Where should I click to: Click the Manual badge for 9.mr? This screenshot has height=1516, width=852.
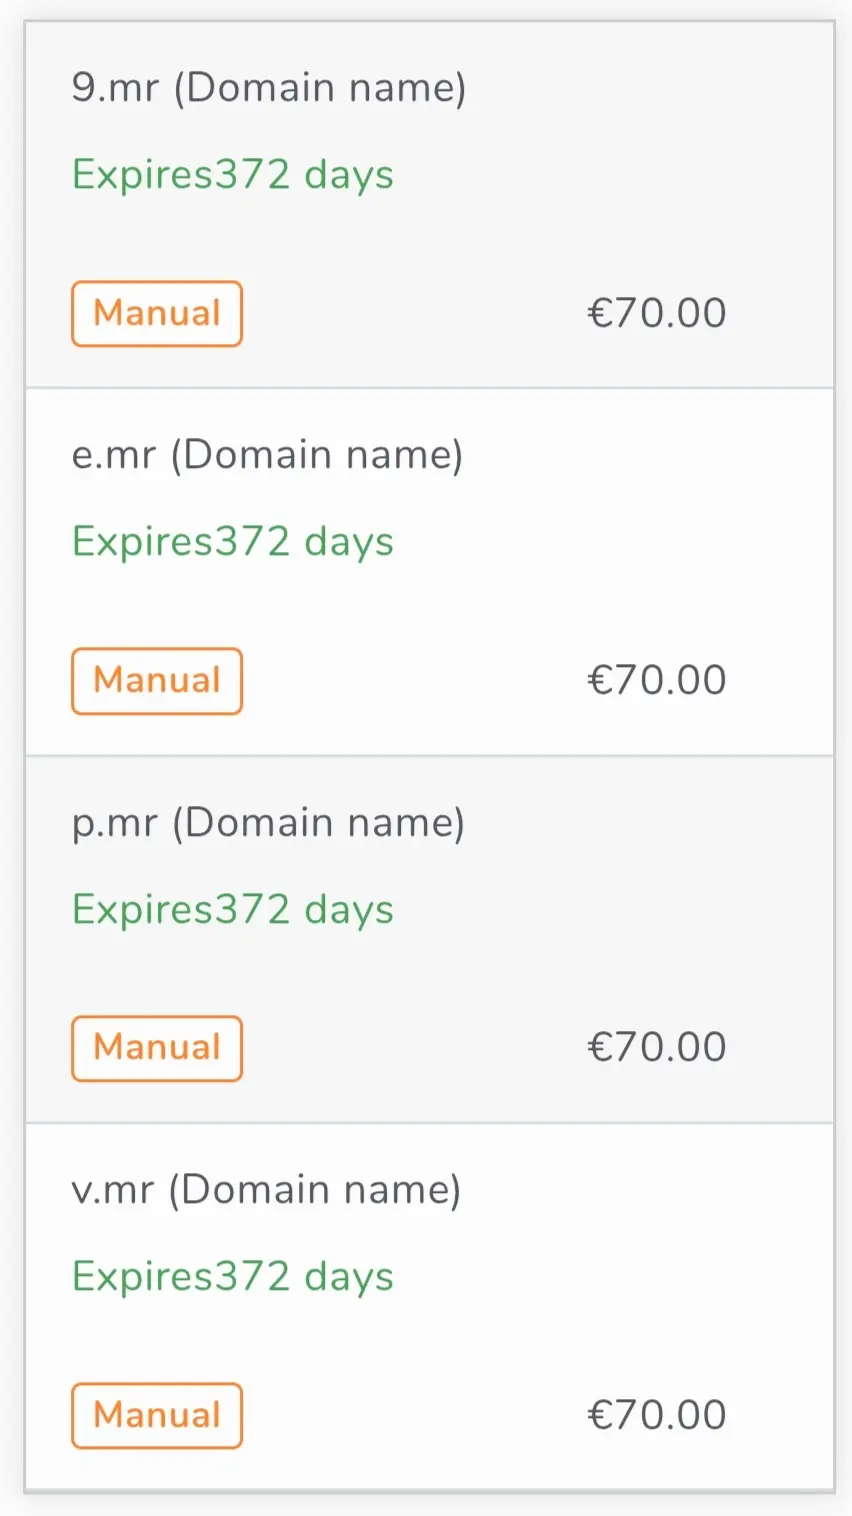click(157, 314)
